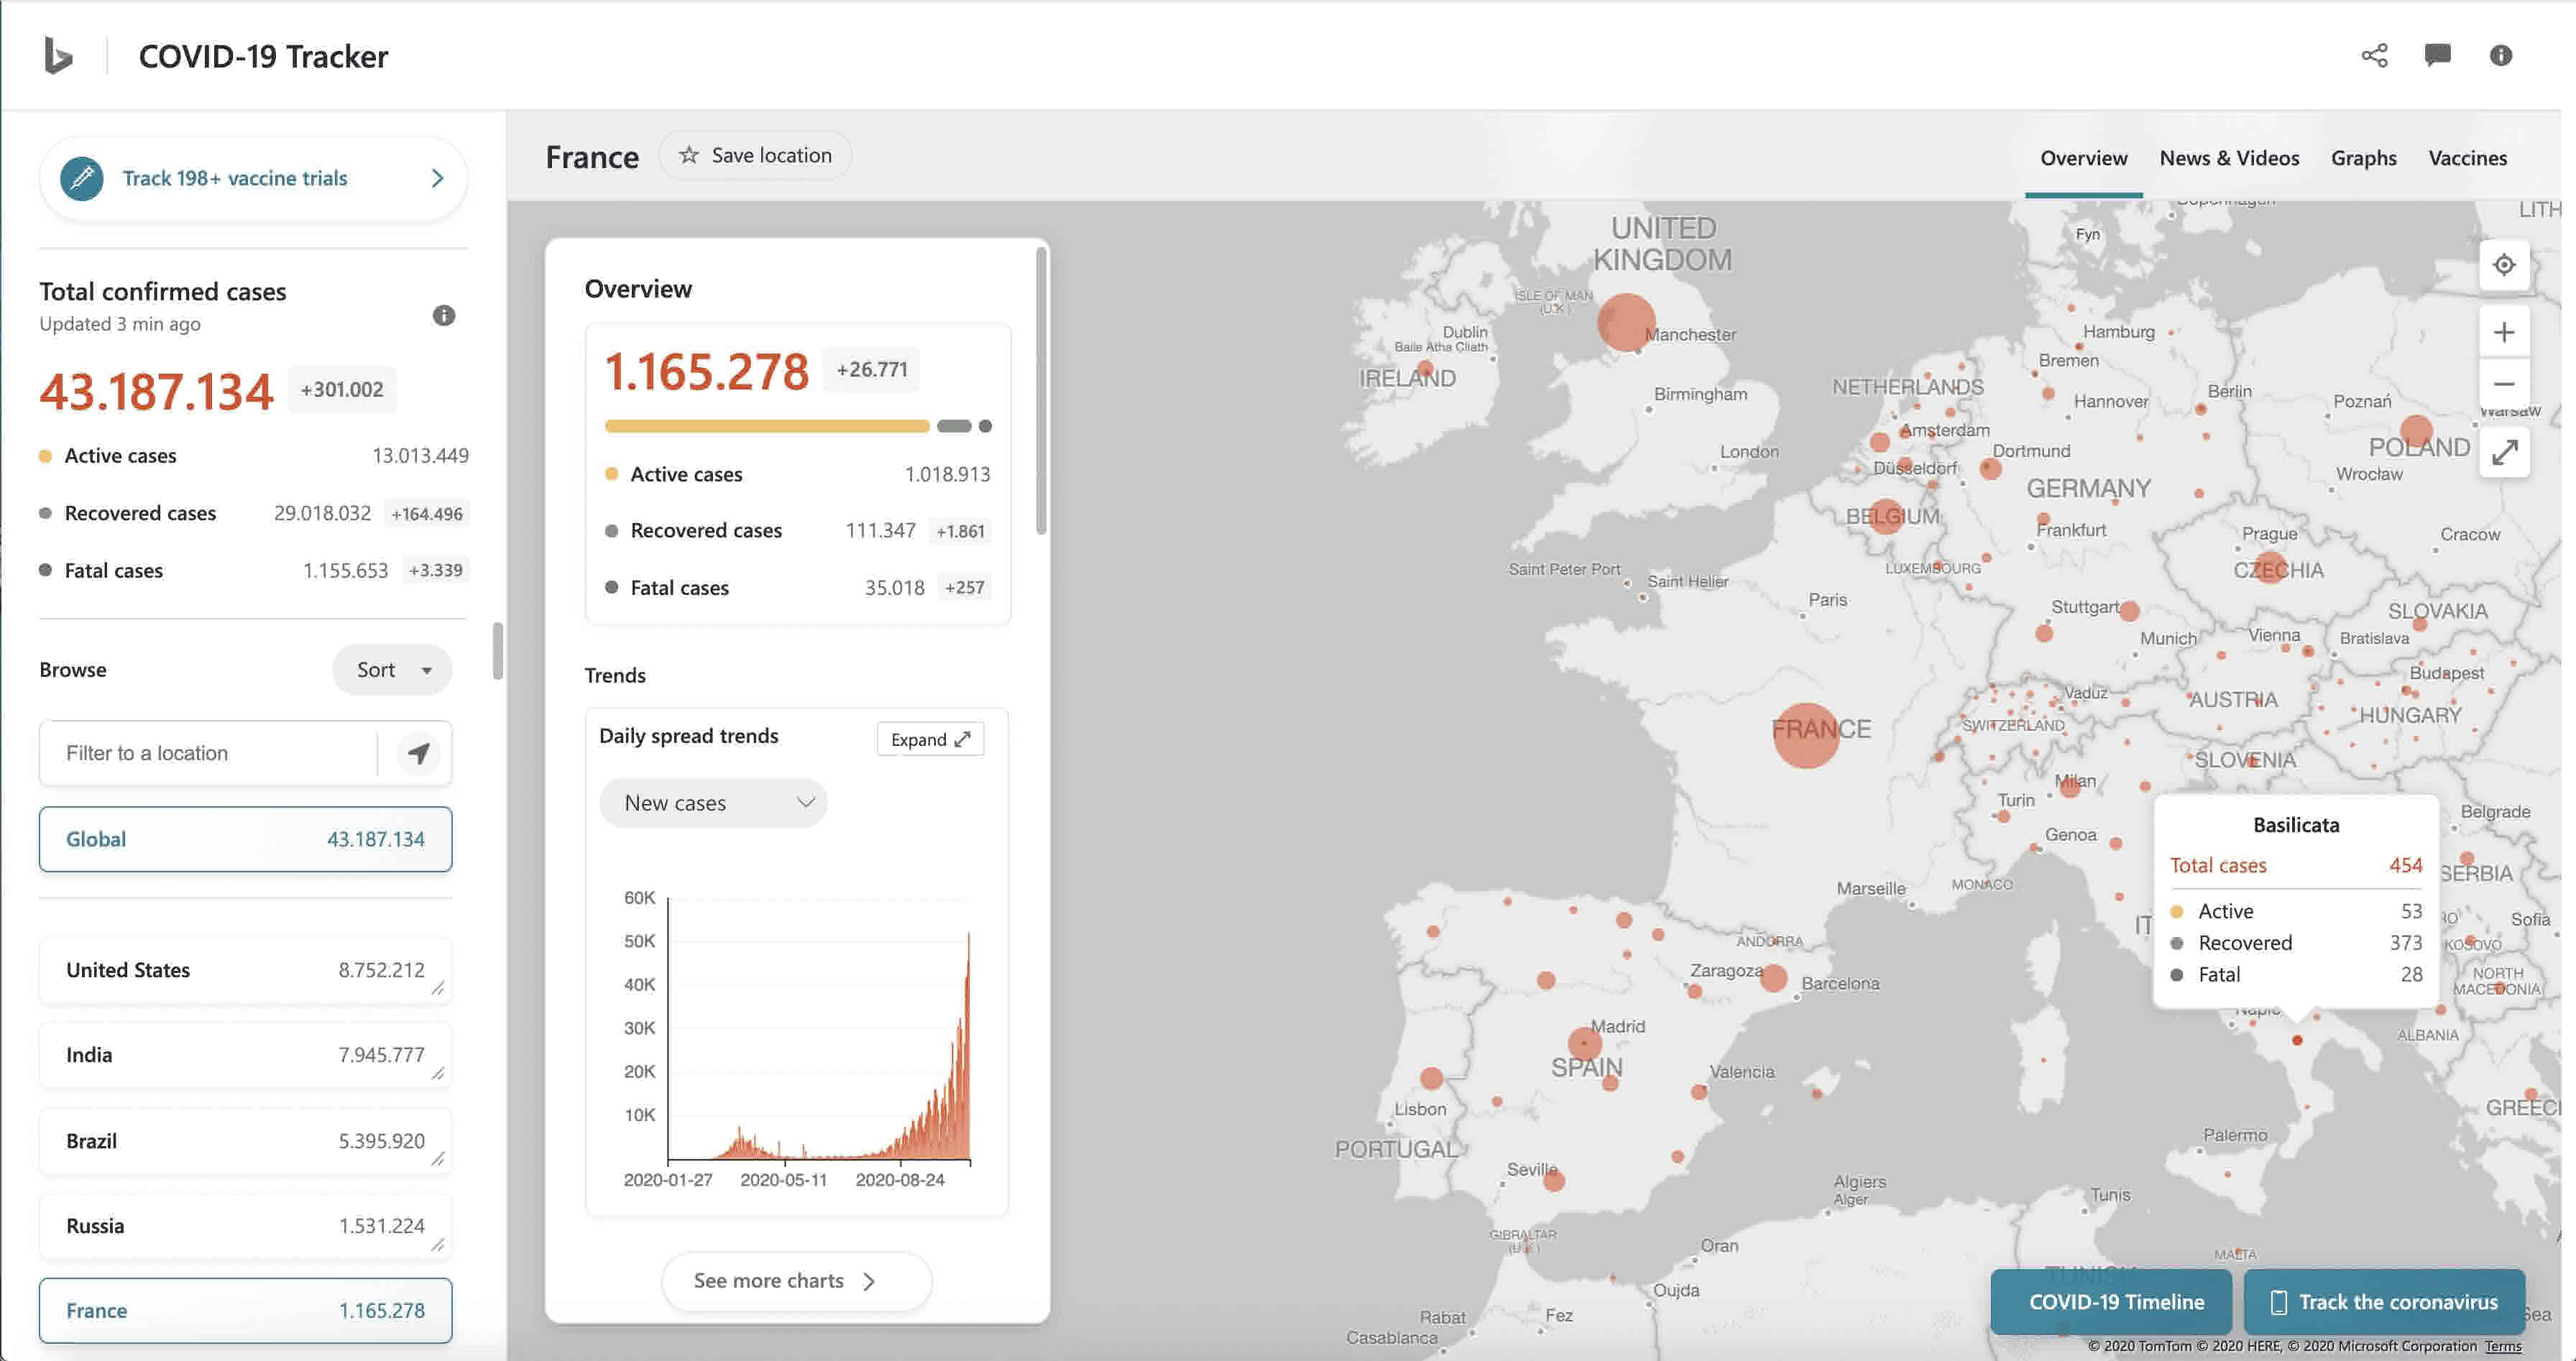Open the COVID-19 Timeline button

pos(2112,1302)
